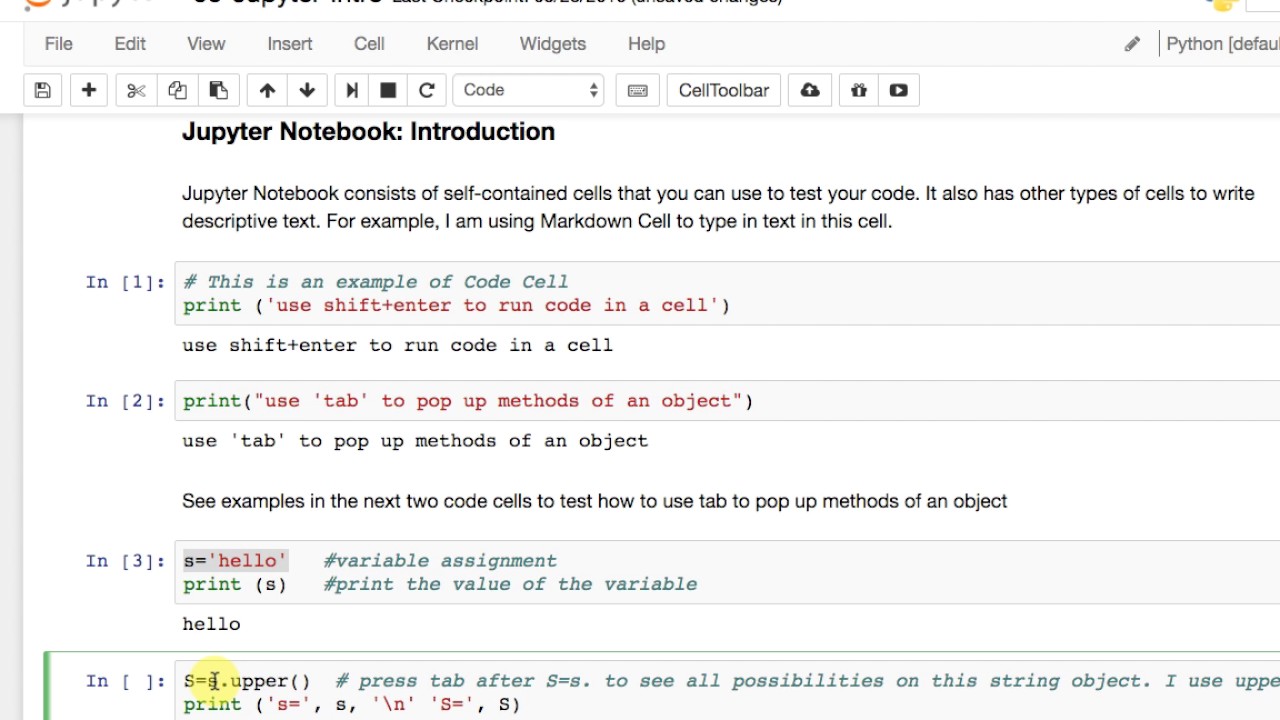Click output 'use 'tab' to pop up methods of an object'
The height and width of the screenshot is (720, 1280).
pos(415,441)
